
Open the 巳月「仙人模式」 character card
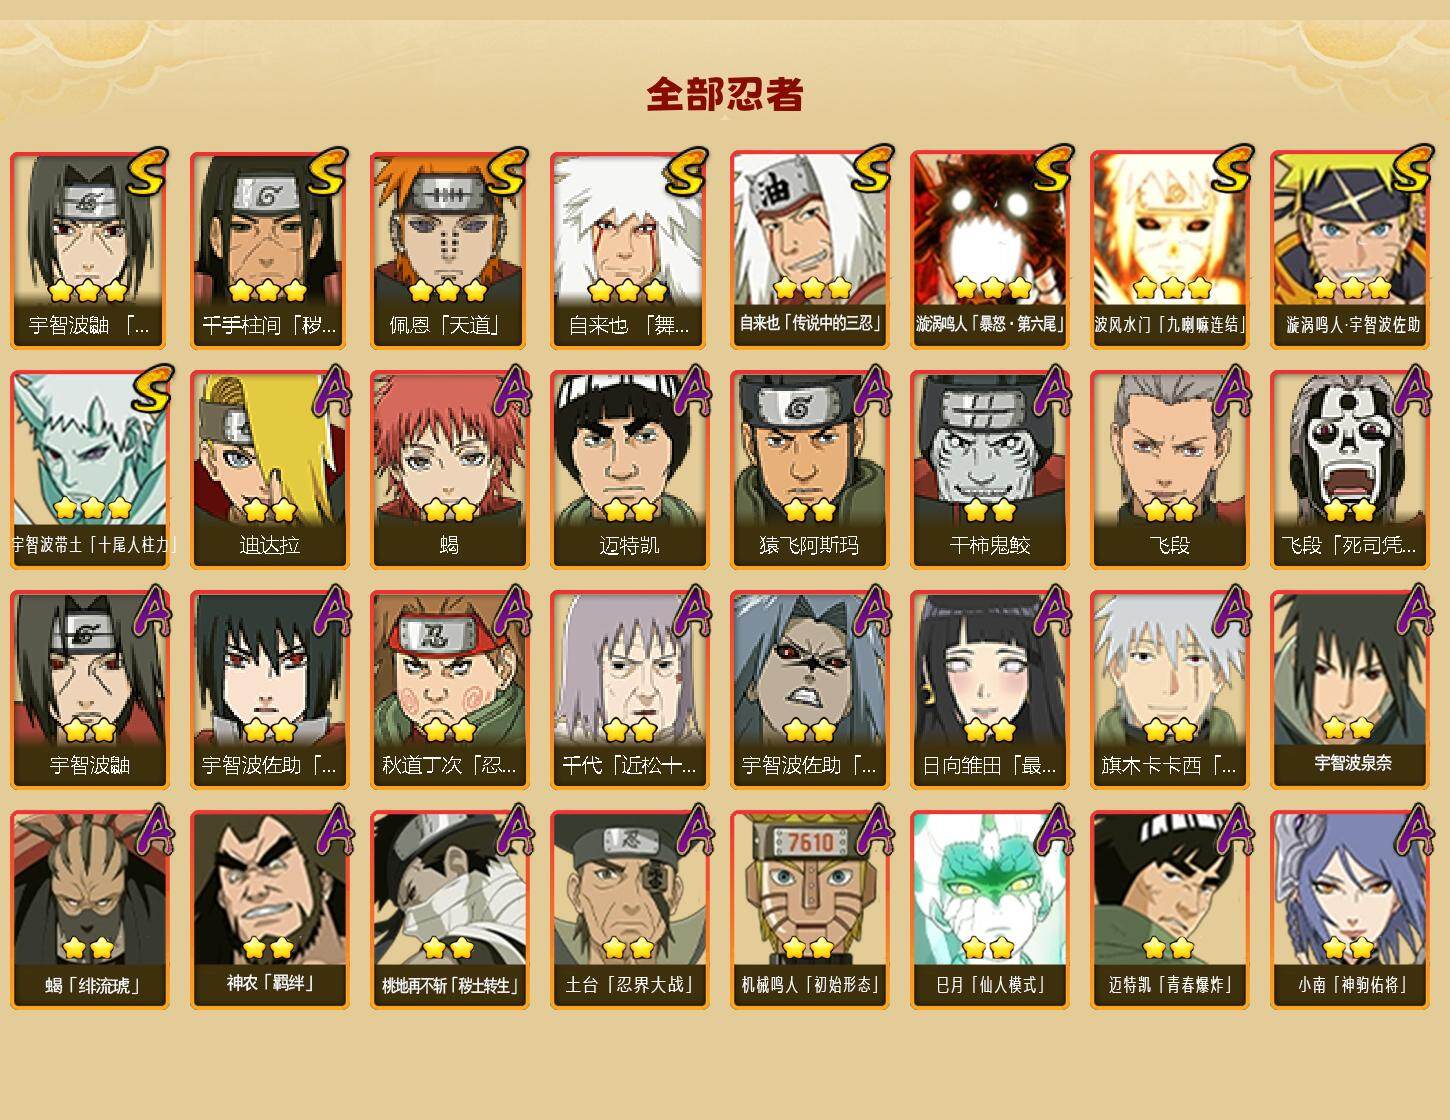pos(989,910)
